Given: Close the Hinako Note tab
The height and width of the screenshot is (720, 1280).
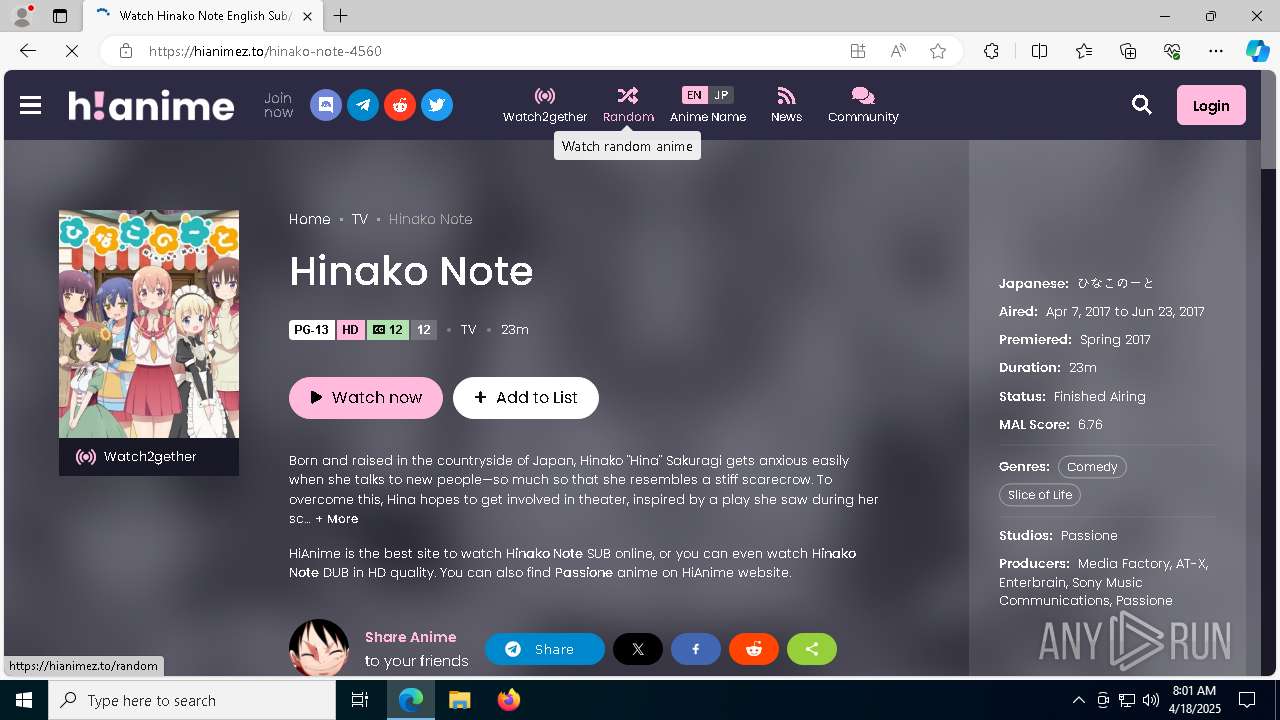Looking at the screenshot, I should point(307,16).
